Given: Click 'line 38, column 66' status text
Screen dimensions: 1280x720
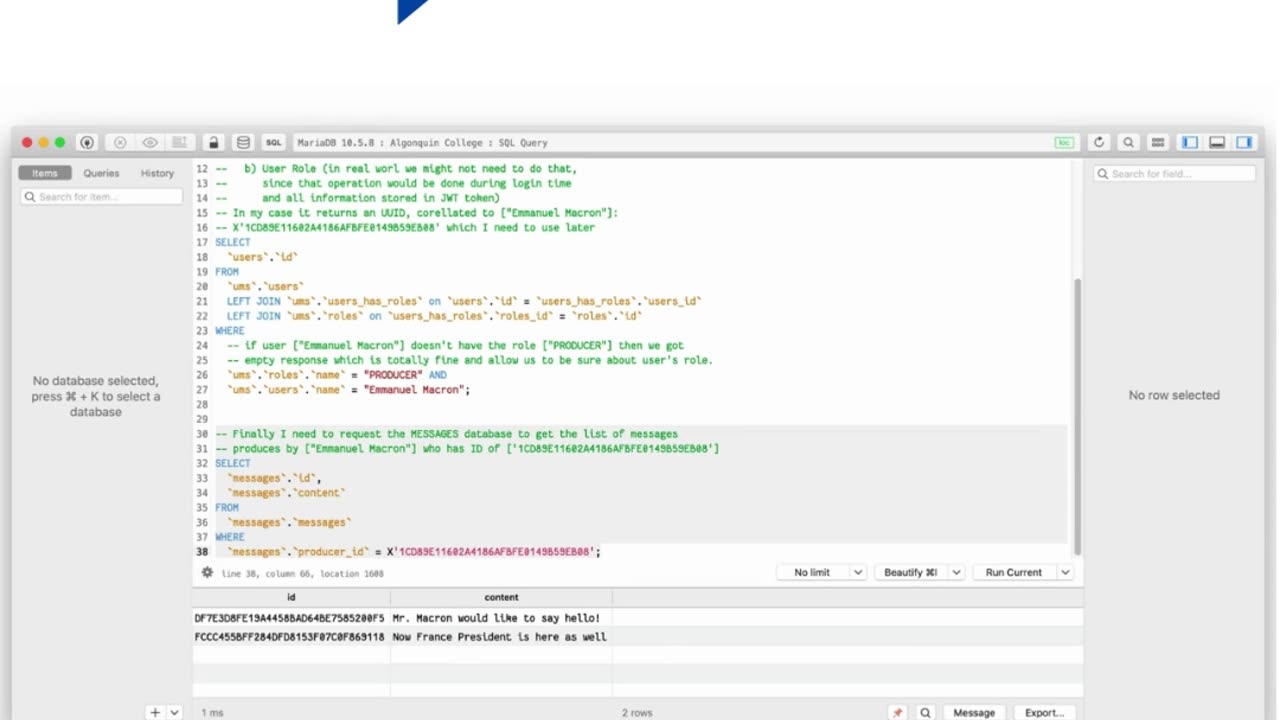Looking at the screenshot, I should [271, 574].
